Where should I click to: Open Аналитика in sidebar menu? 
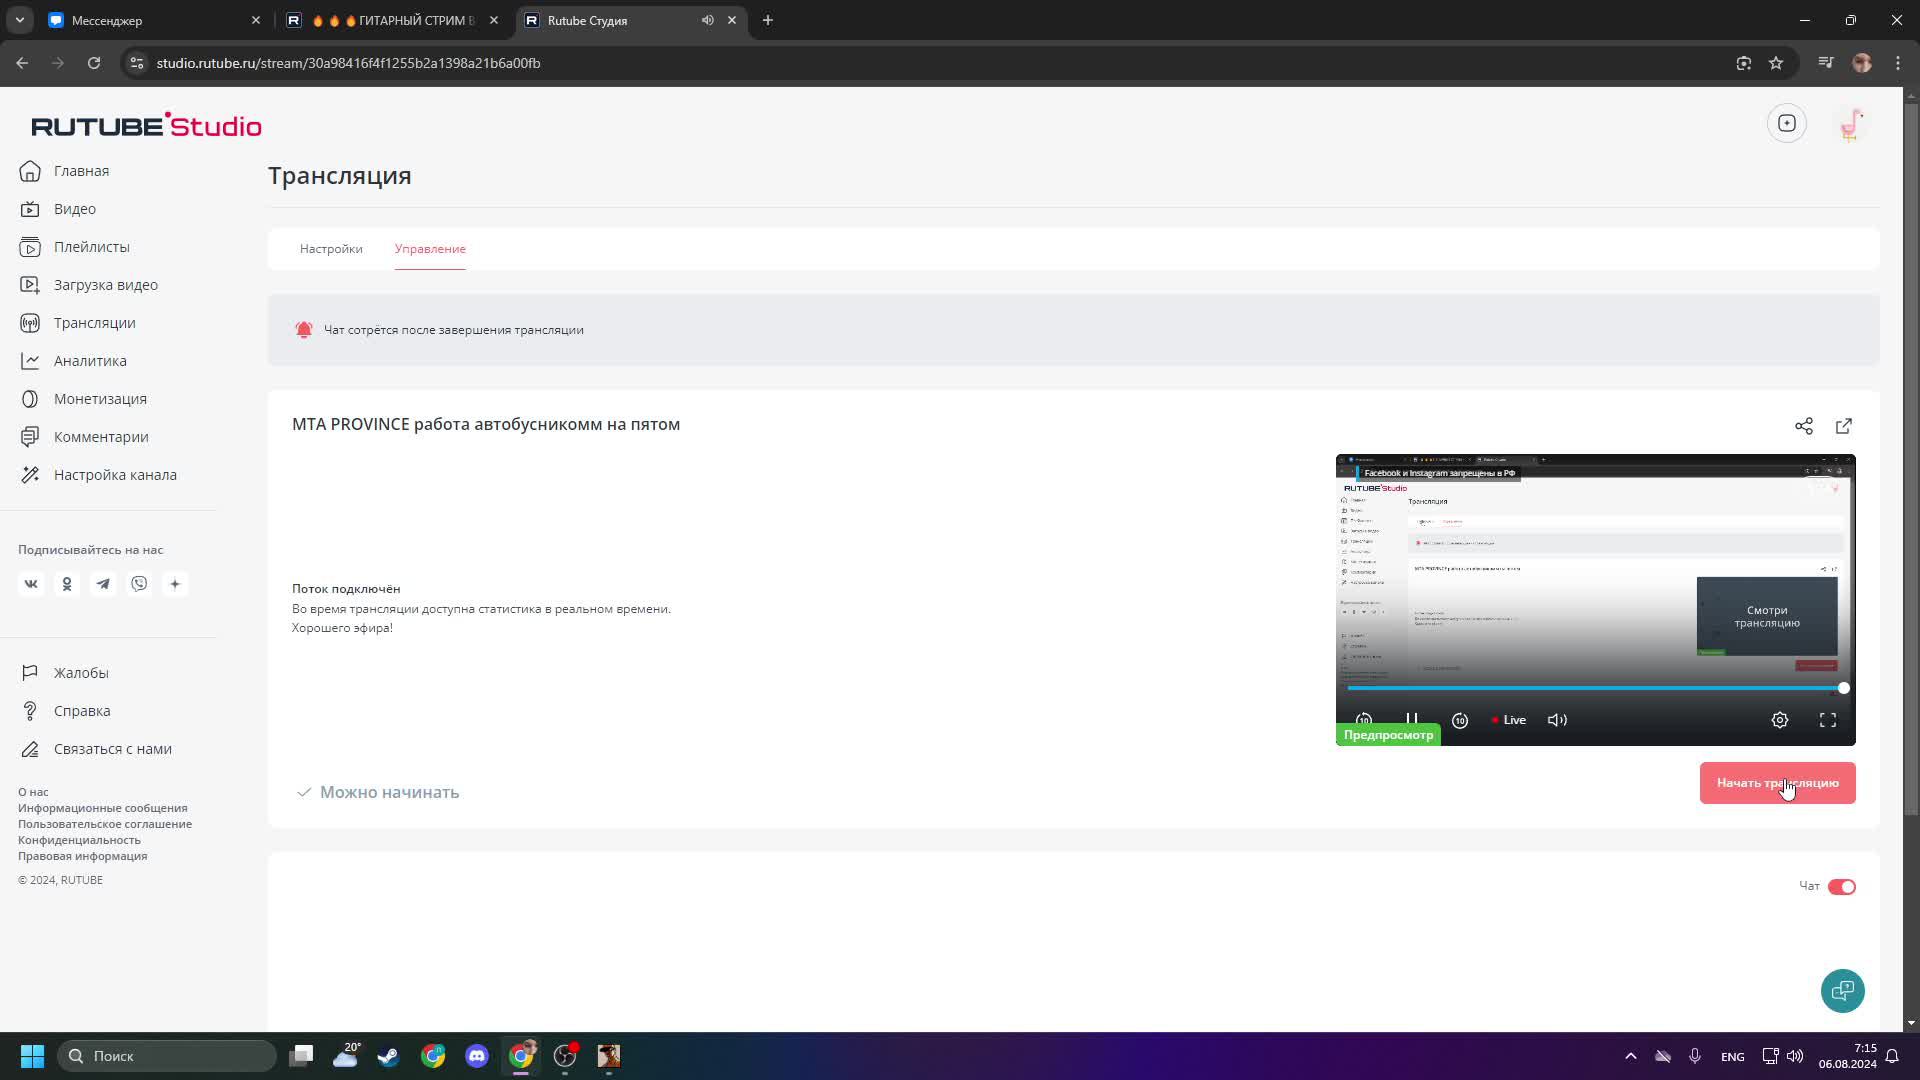pos(90,361)
